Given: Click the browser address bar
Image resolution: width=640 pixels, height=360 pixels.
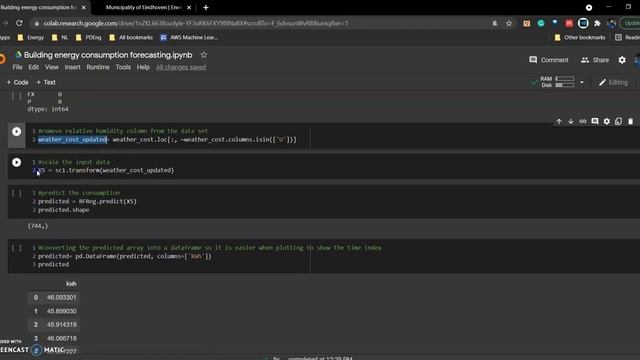Looking at the screenshot, I should [x=261, y=23].
